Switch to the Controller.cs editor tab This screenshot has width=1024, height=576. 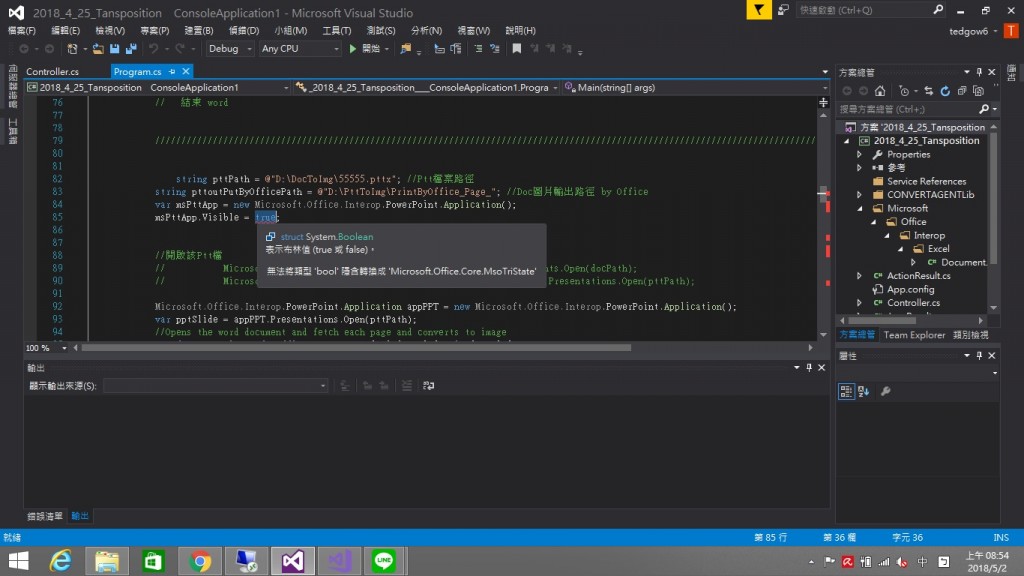click(x=52, y=72)
